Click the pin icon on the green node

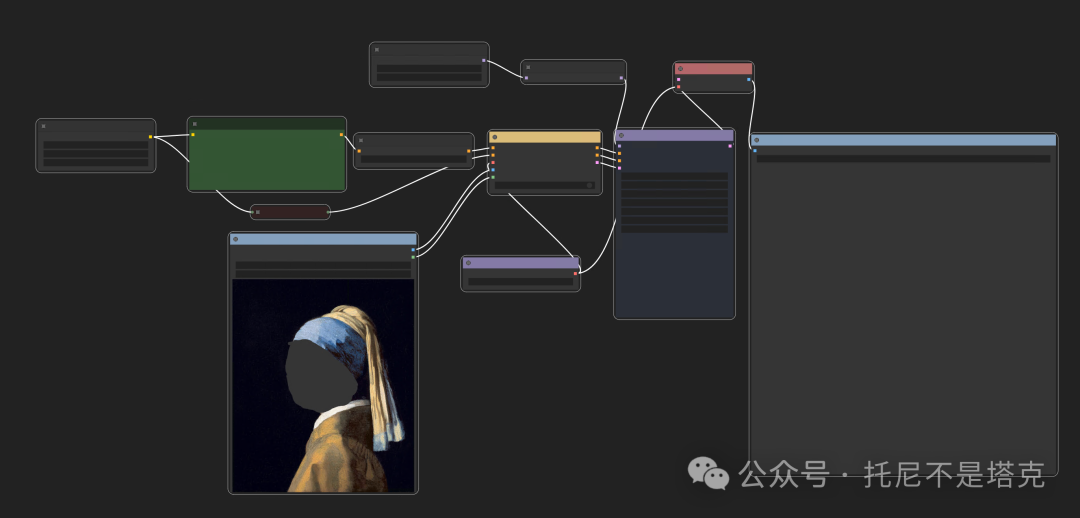(195, 124)
